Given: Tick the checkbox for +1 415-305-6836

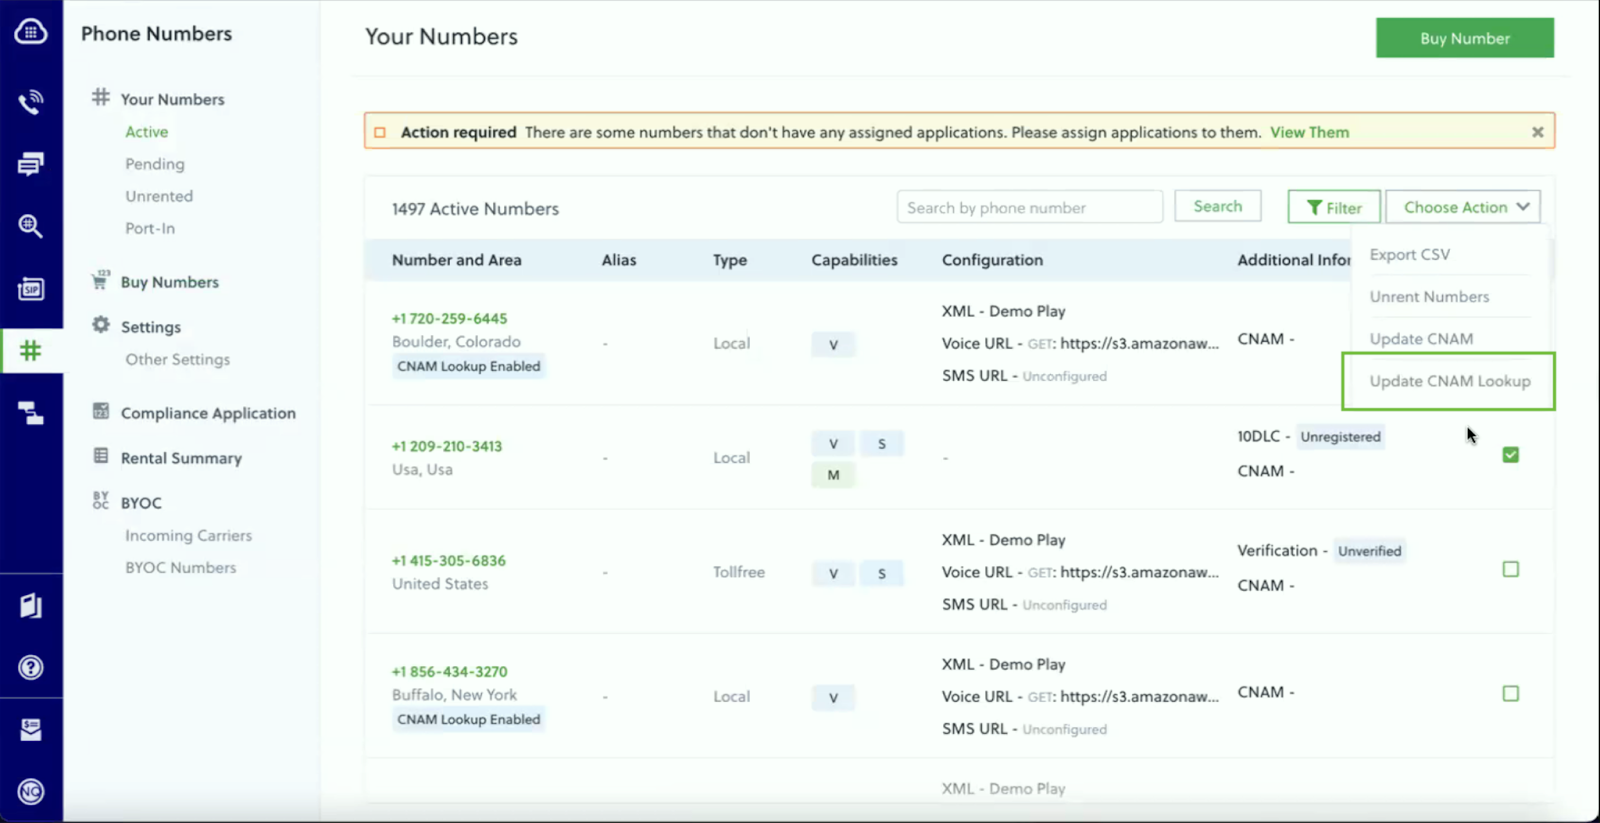Looking at the screenshot, I should click(1510, 570).
